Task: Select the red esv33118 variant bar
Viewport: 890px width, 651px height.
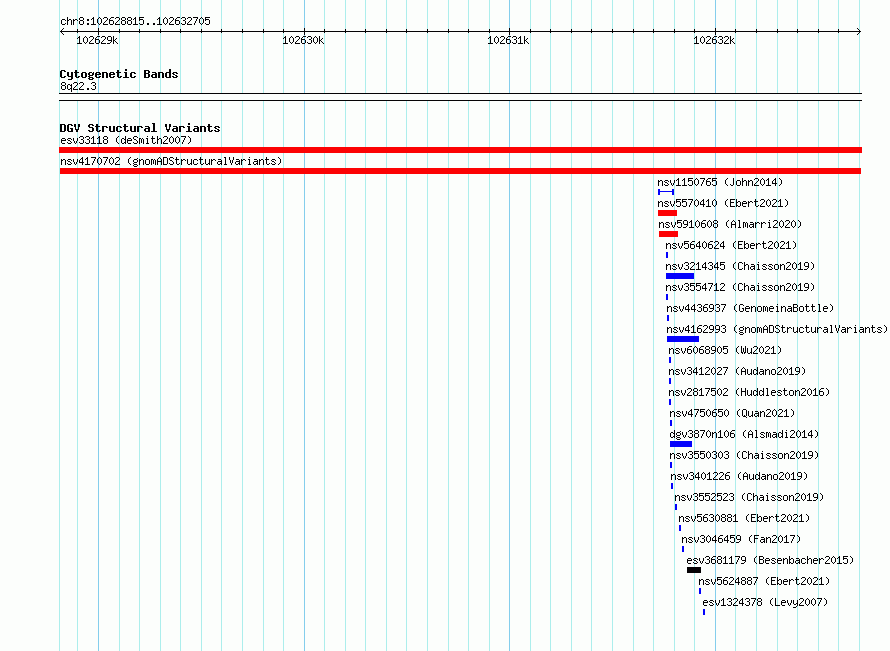Action: click(x=460, y=150)
